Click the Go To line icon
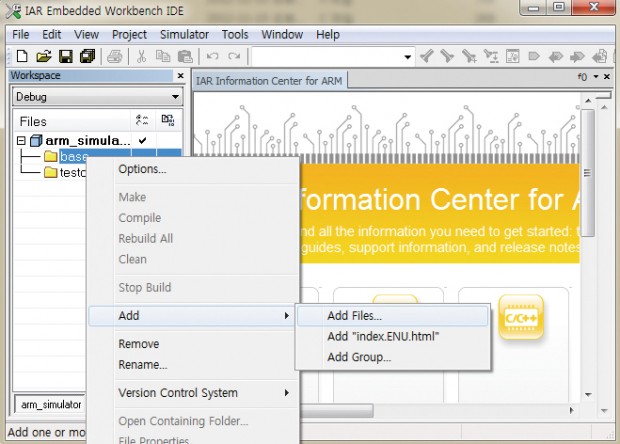The image size is (620, 444). tap(513, 56)
